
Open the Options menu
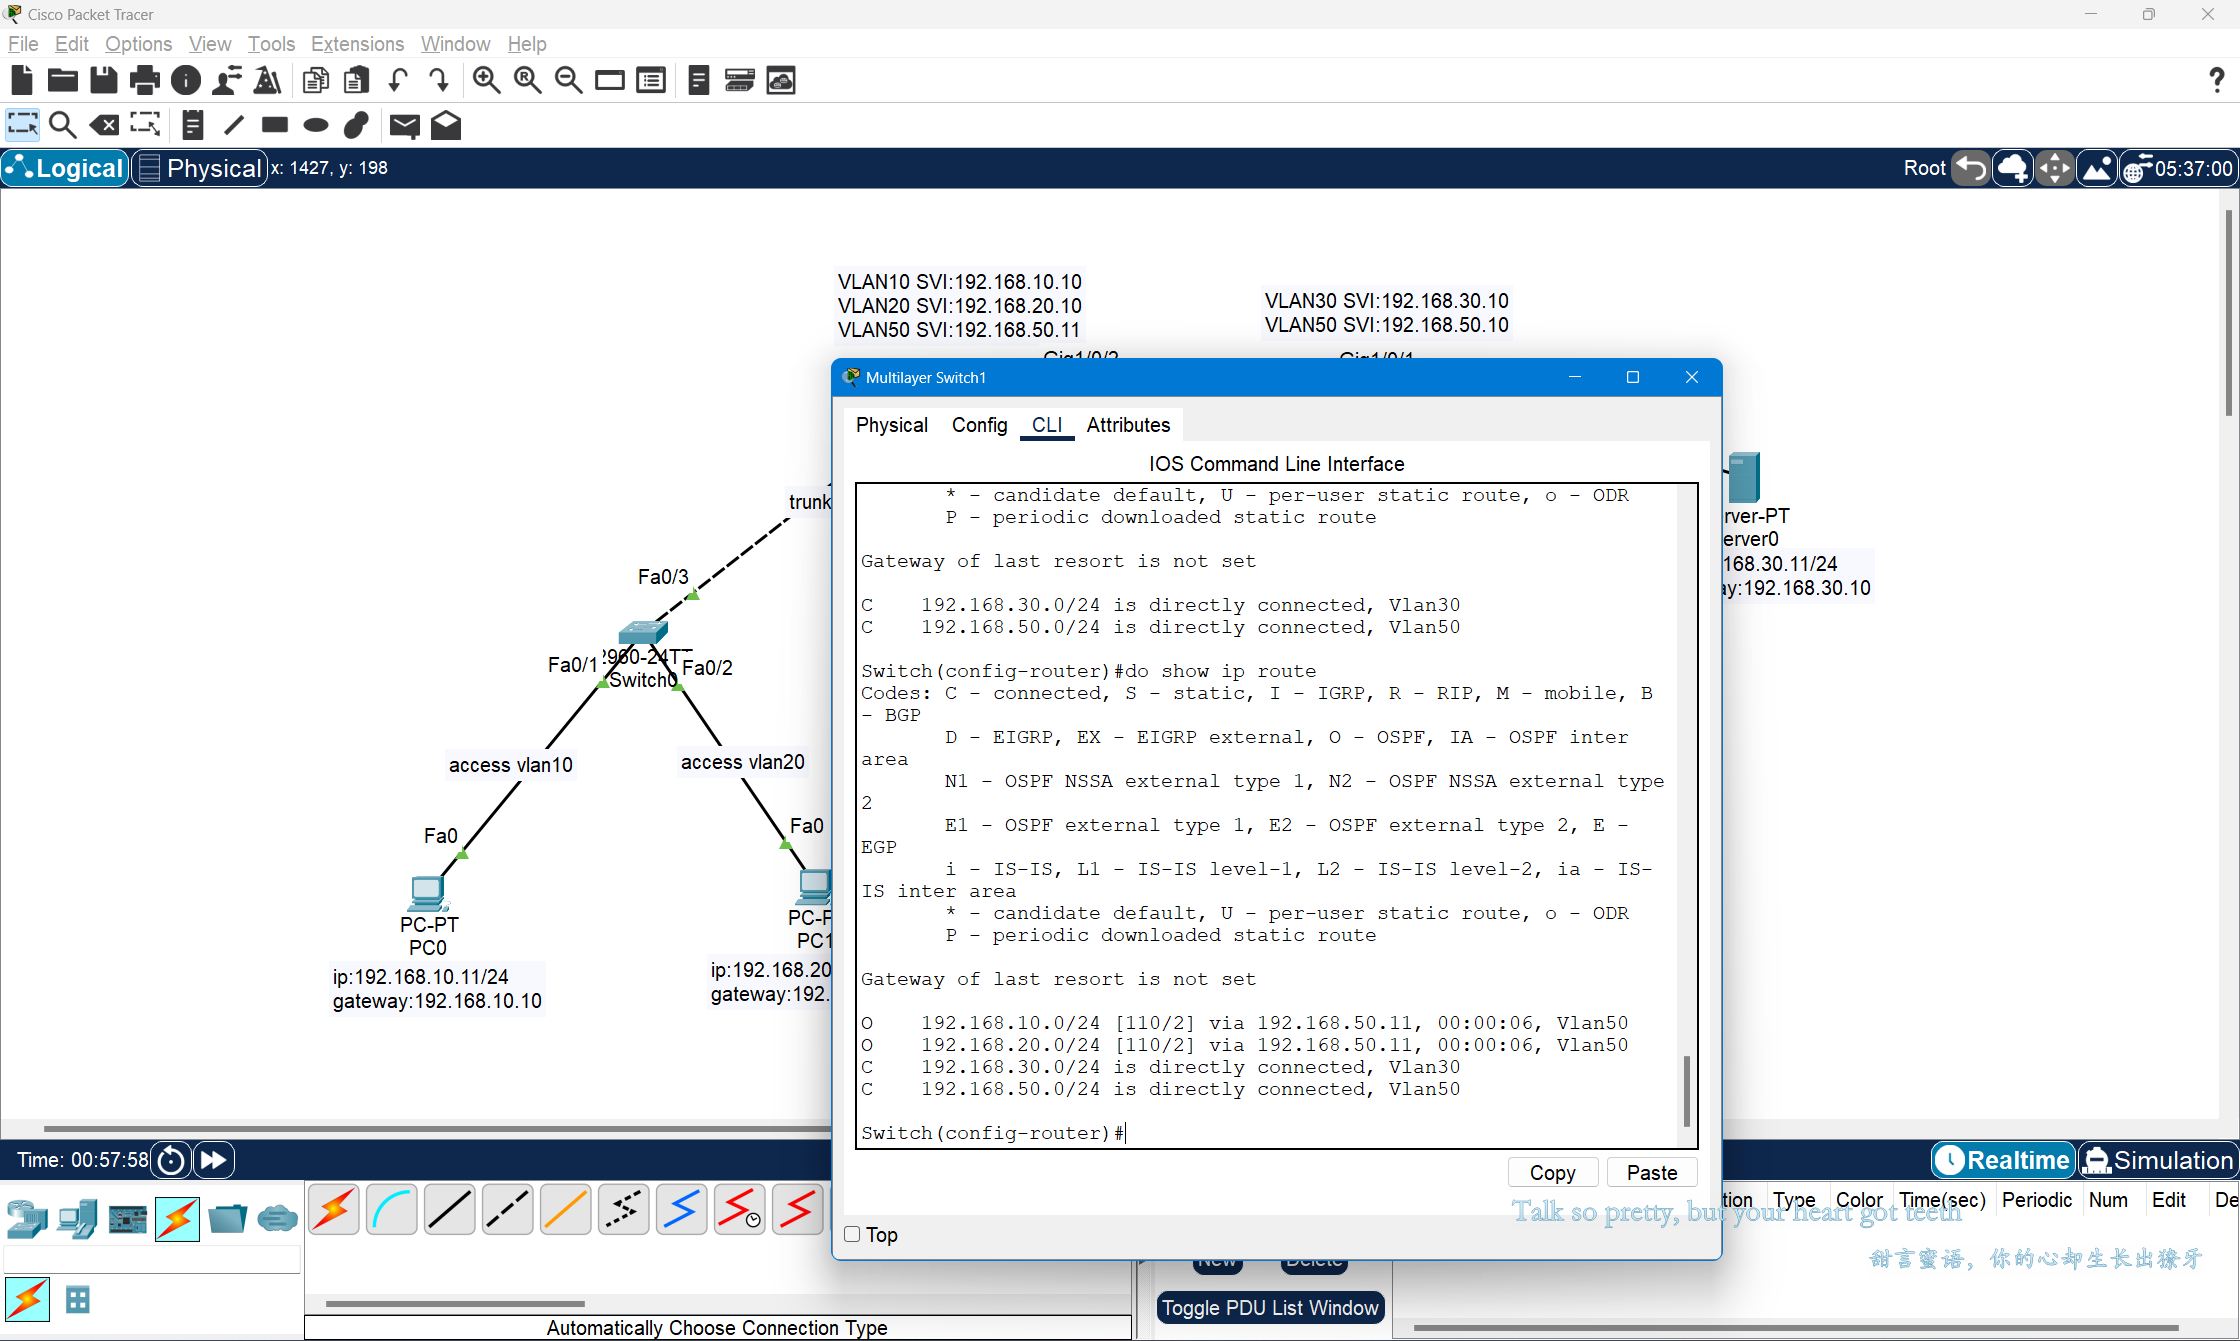point(138,44)
